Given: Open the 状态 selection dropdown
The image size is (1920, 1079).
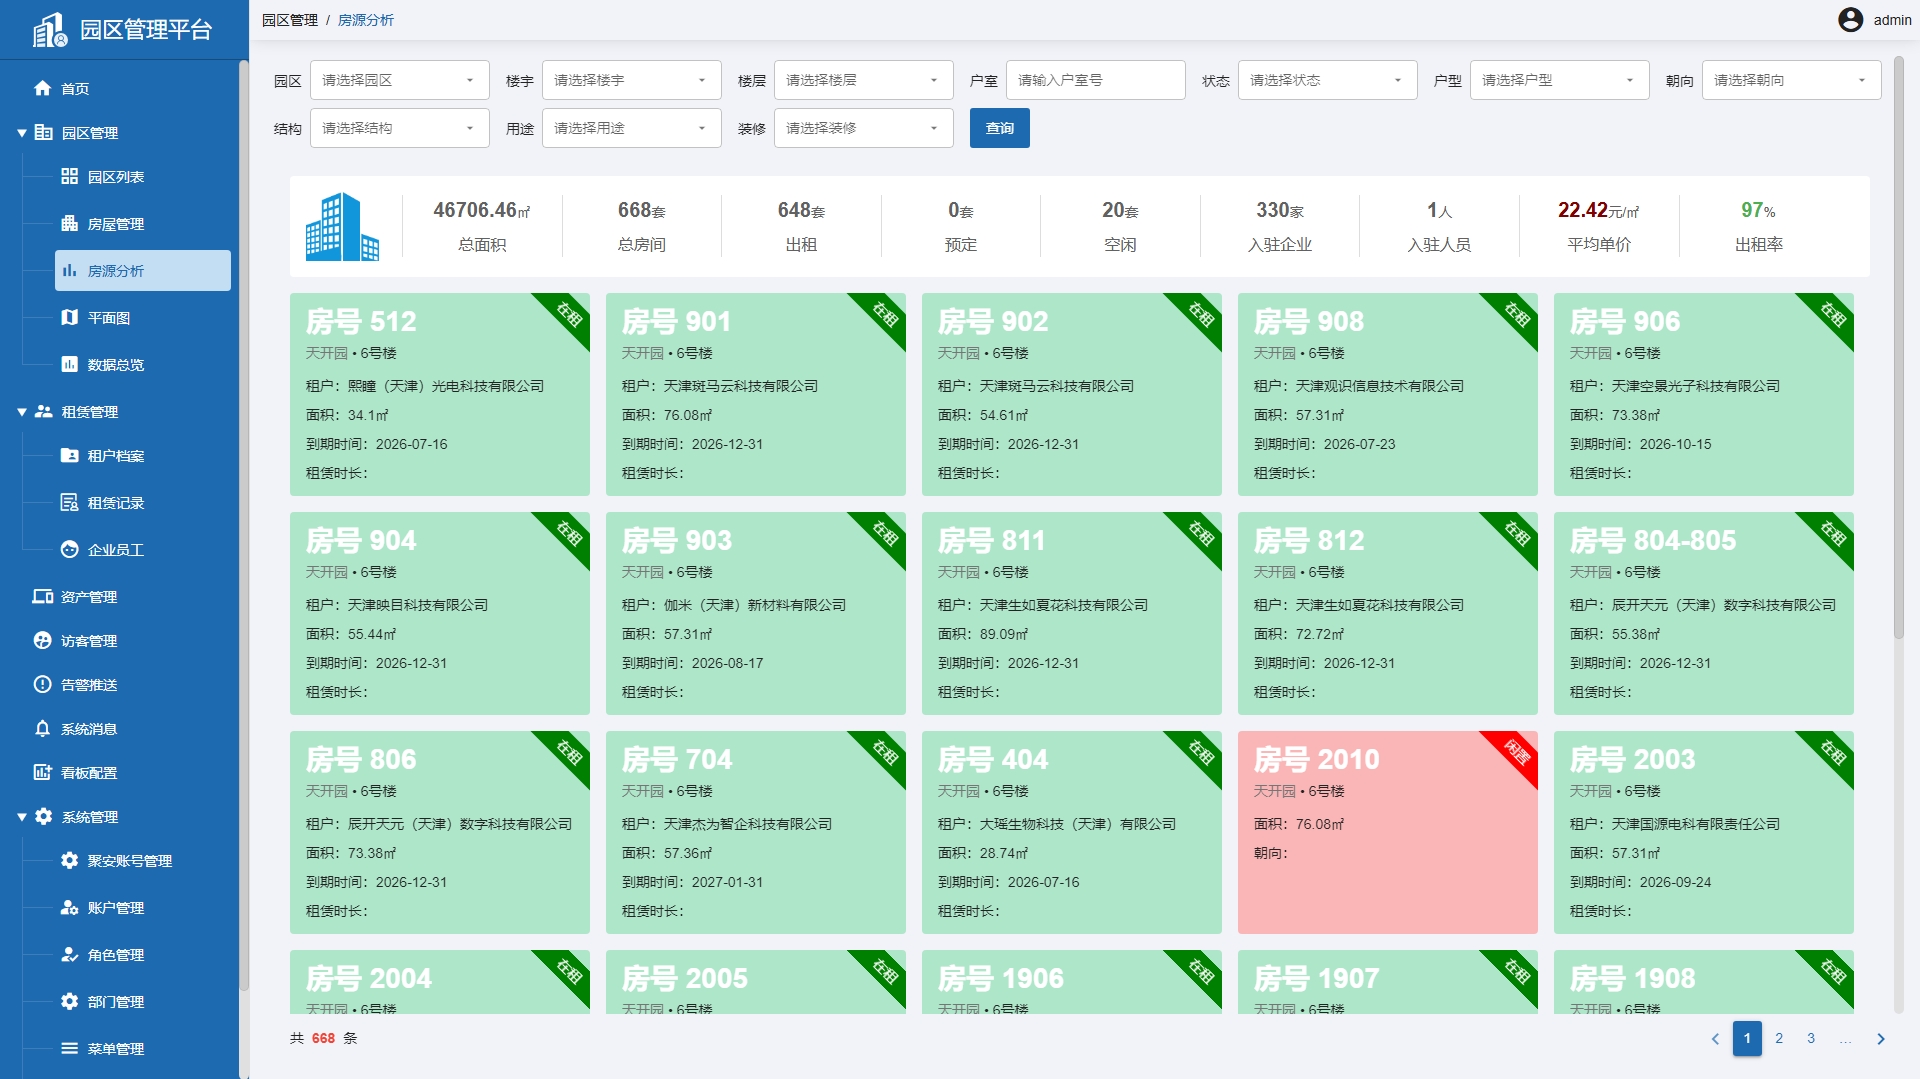Looking at the screenshot, I should [x=1327, y=80].
